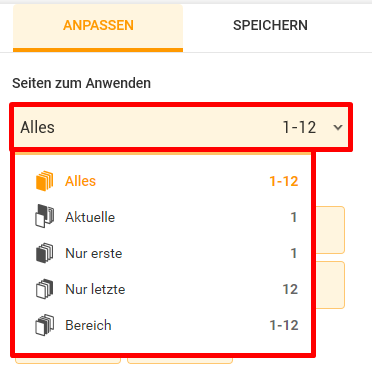Click the number 1 beside Aktuelle
The width and height of the screenshot is (372, 375).
click(x=294, y=217)
